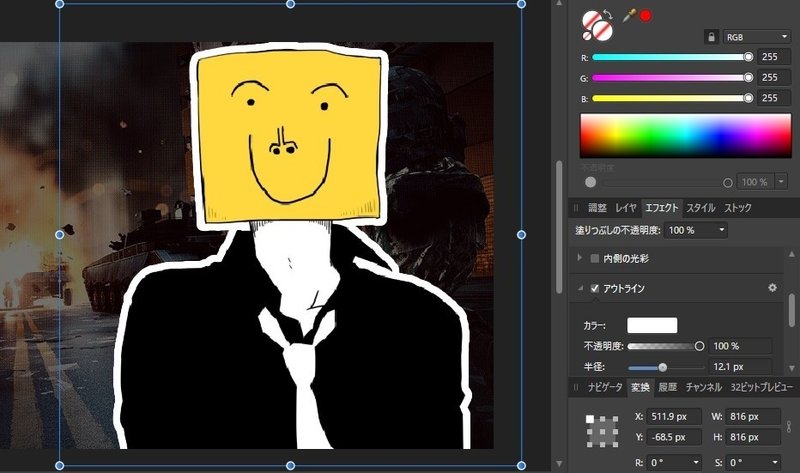Open the color opacity dropdown arrow
Image resolution: width=800 pixels, height=473 pixels.
[x=781, y=182]
